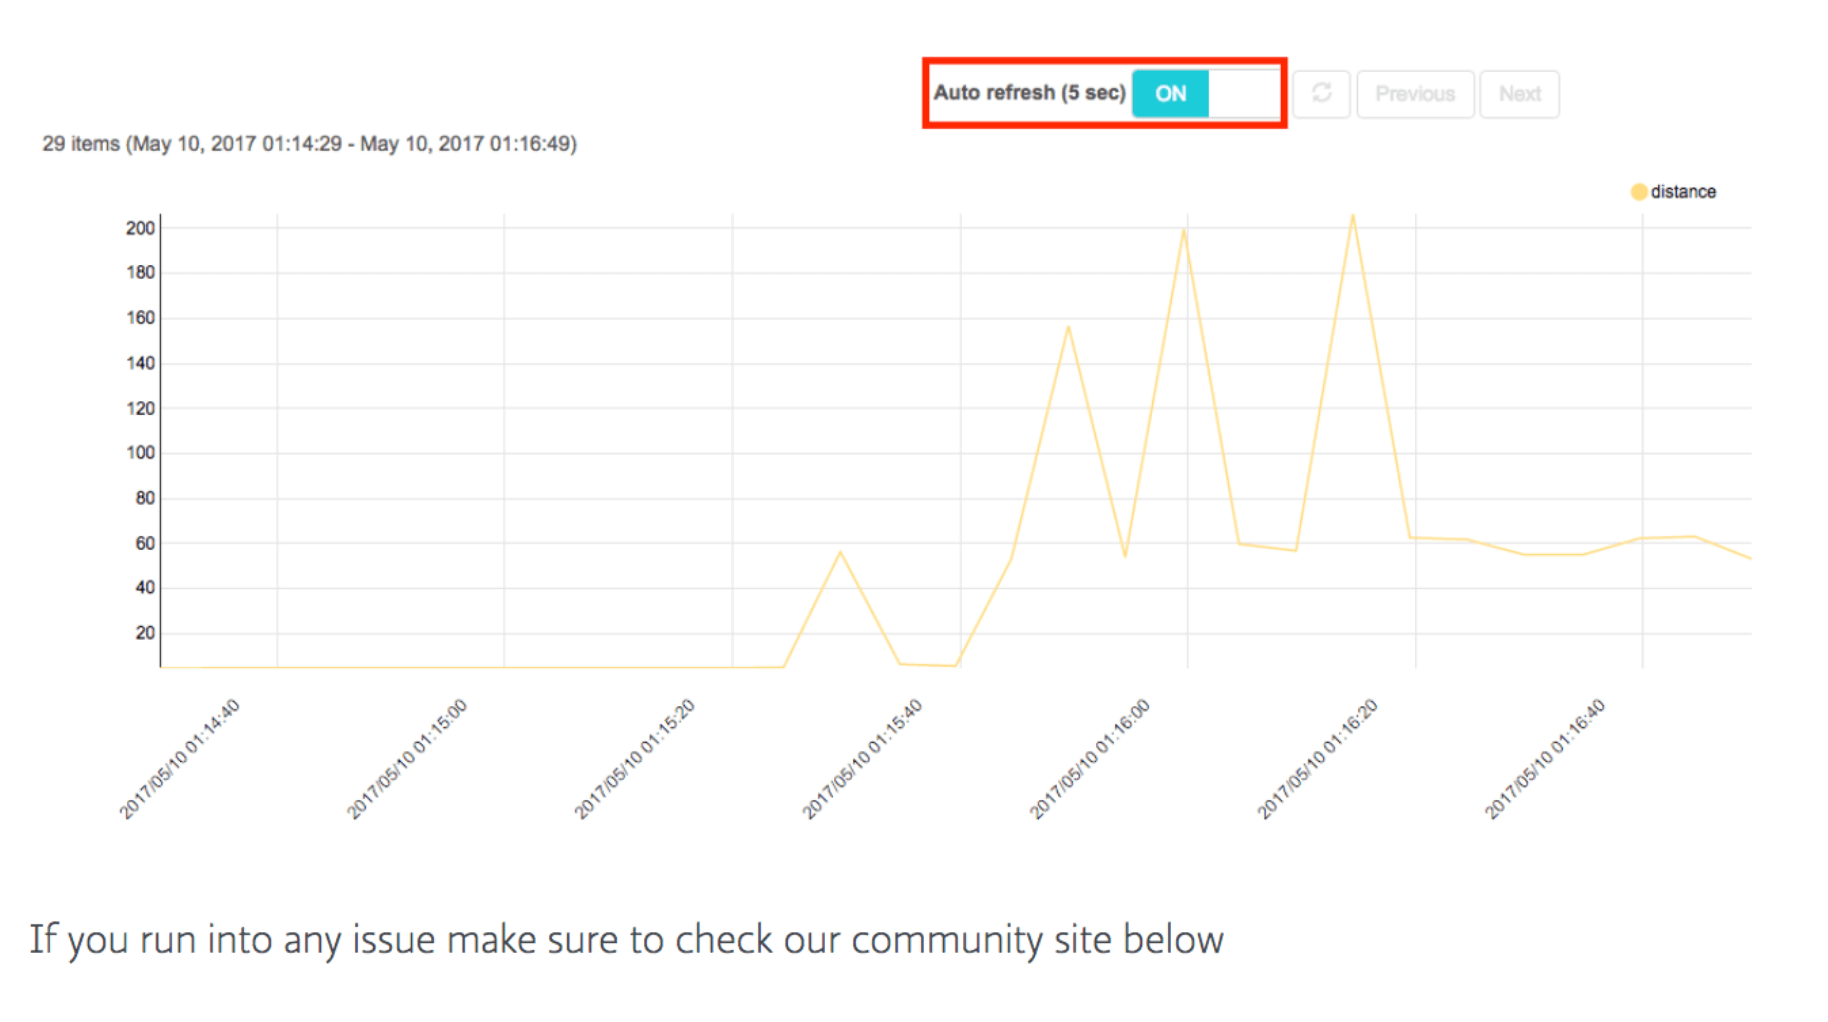The height and width of the screenshot is (1022, 1828).
Task: Click the '29 items' time range label
Action: pos(310,143)
